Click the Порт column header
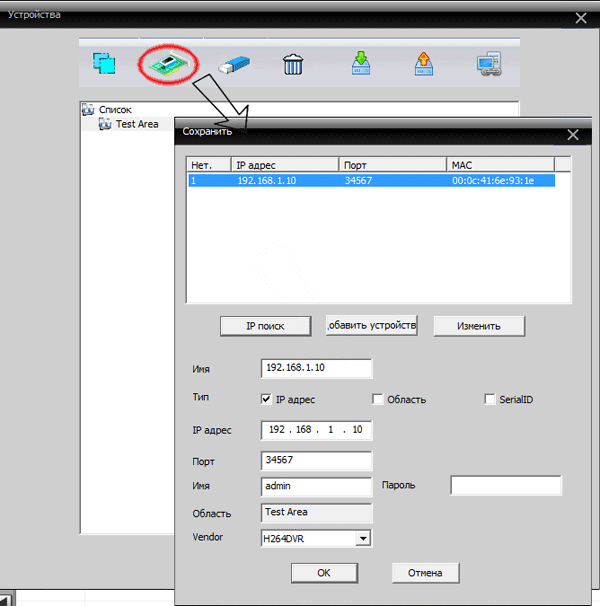The height and width of the screenshot is (606, 600). click(393, 165)
